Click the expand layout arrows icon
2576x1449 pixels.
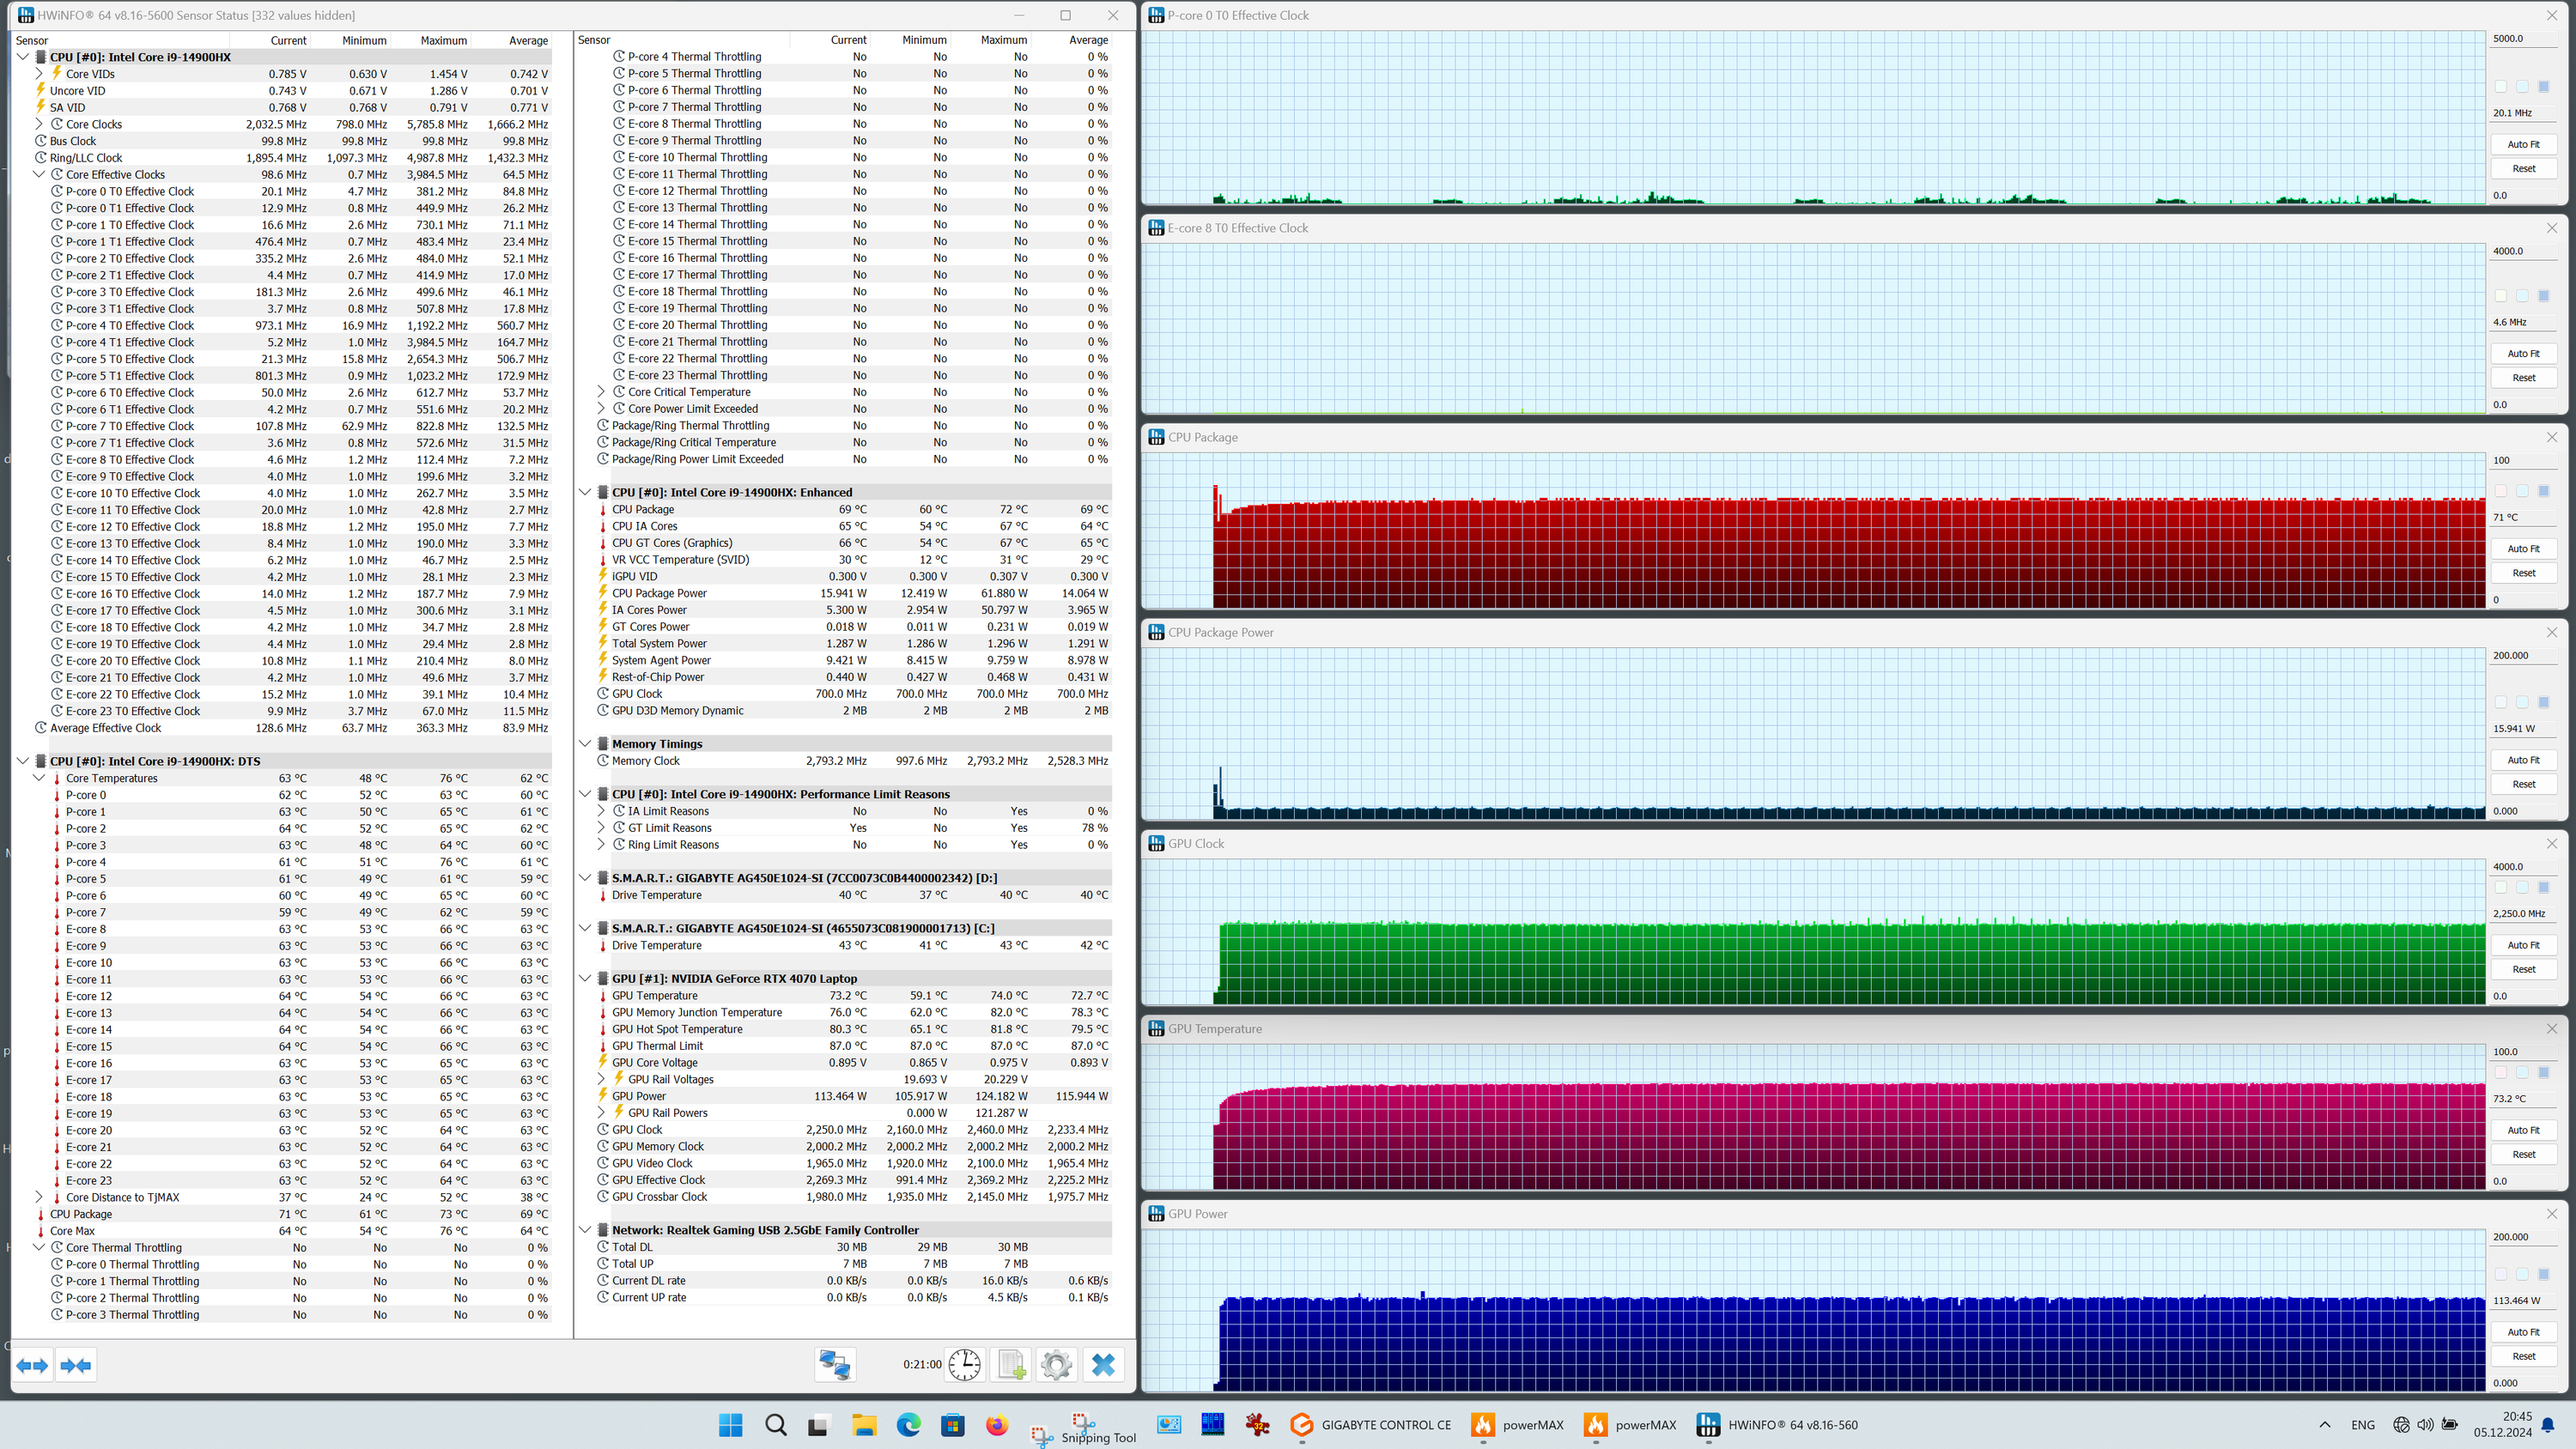(x=32, y=1365)
